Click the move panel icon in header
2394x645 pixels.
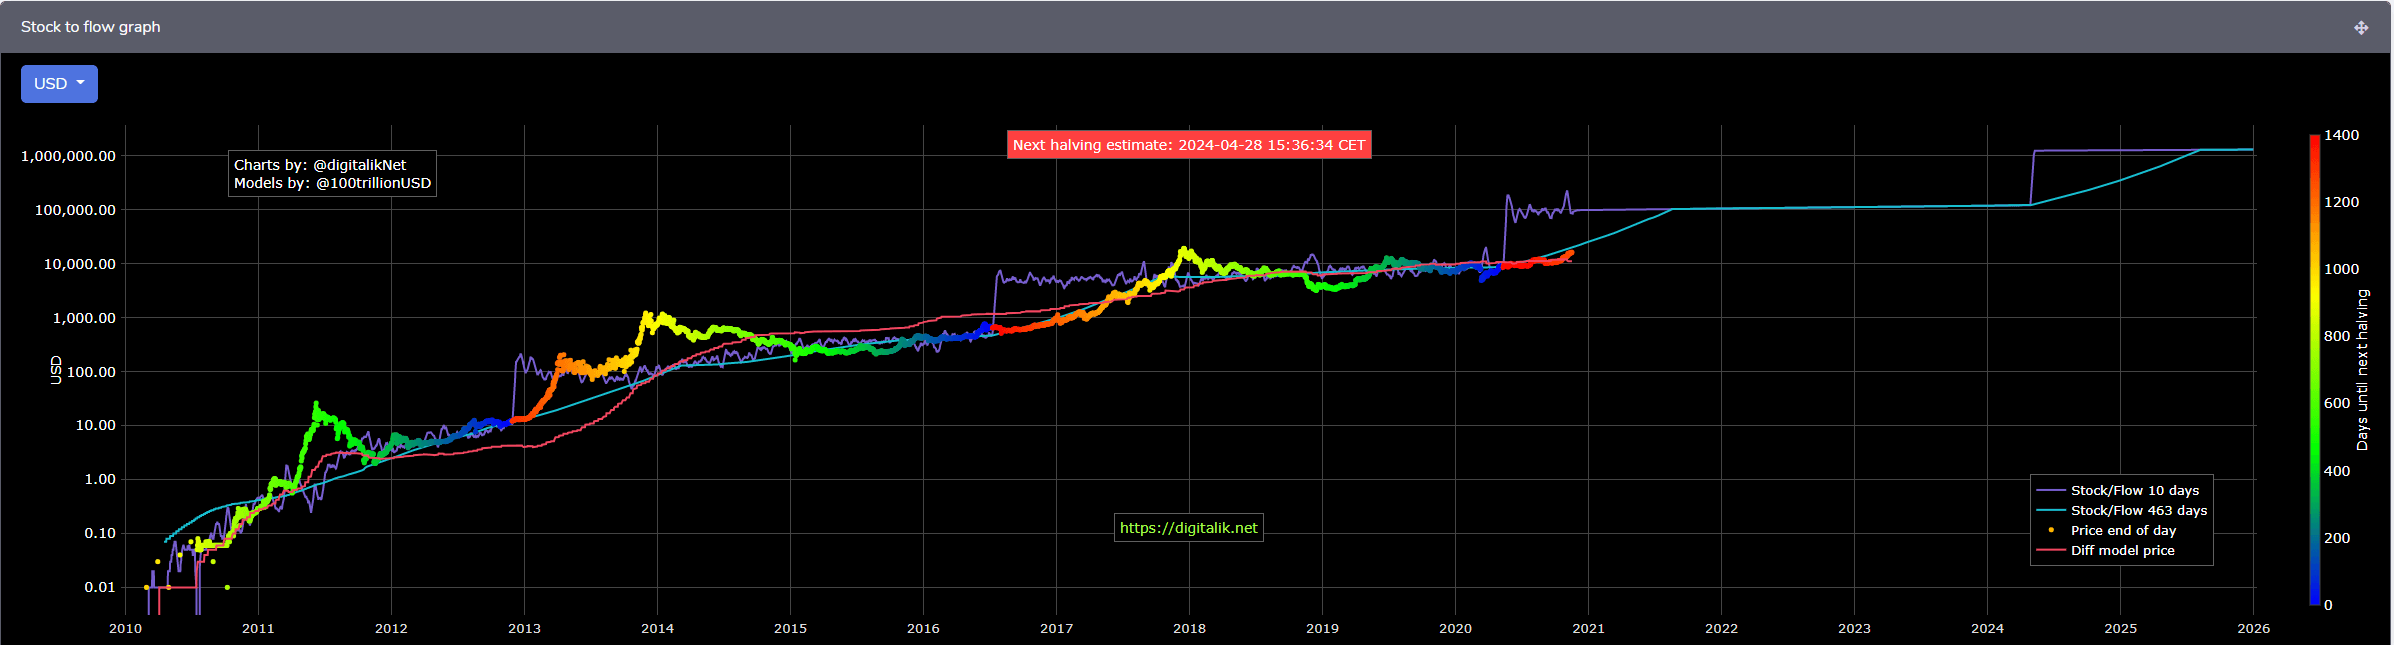[x=2361, y=28]
